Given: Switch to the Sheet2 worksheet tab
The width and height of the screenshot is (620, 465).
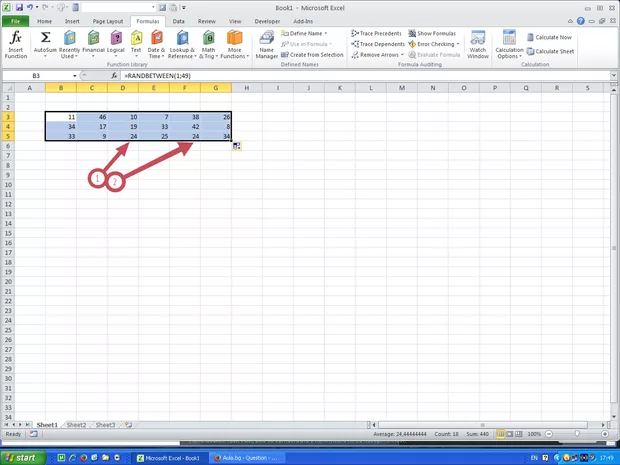Looking at the screenshot, I should [x=77, y=424].
